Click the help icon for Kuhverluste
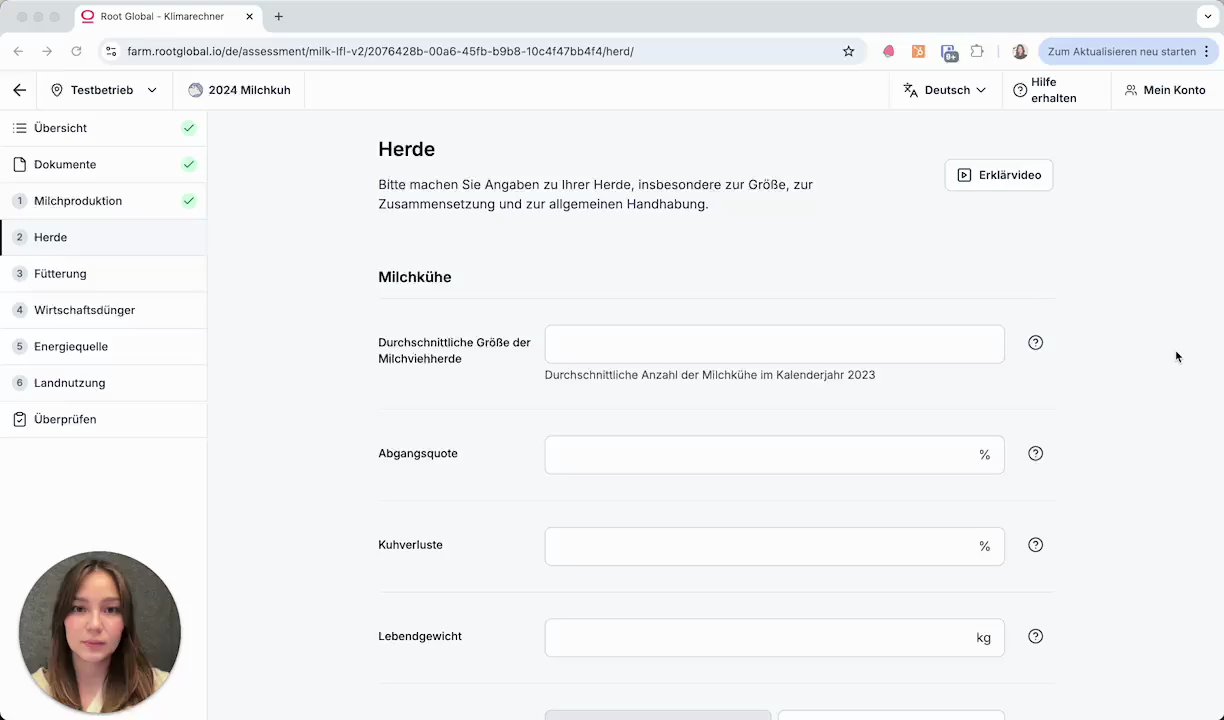Image resolution: width=1224 pixels, height=720 pixels. click(x=1035, y=545)
